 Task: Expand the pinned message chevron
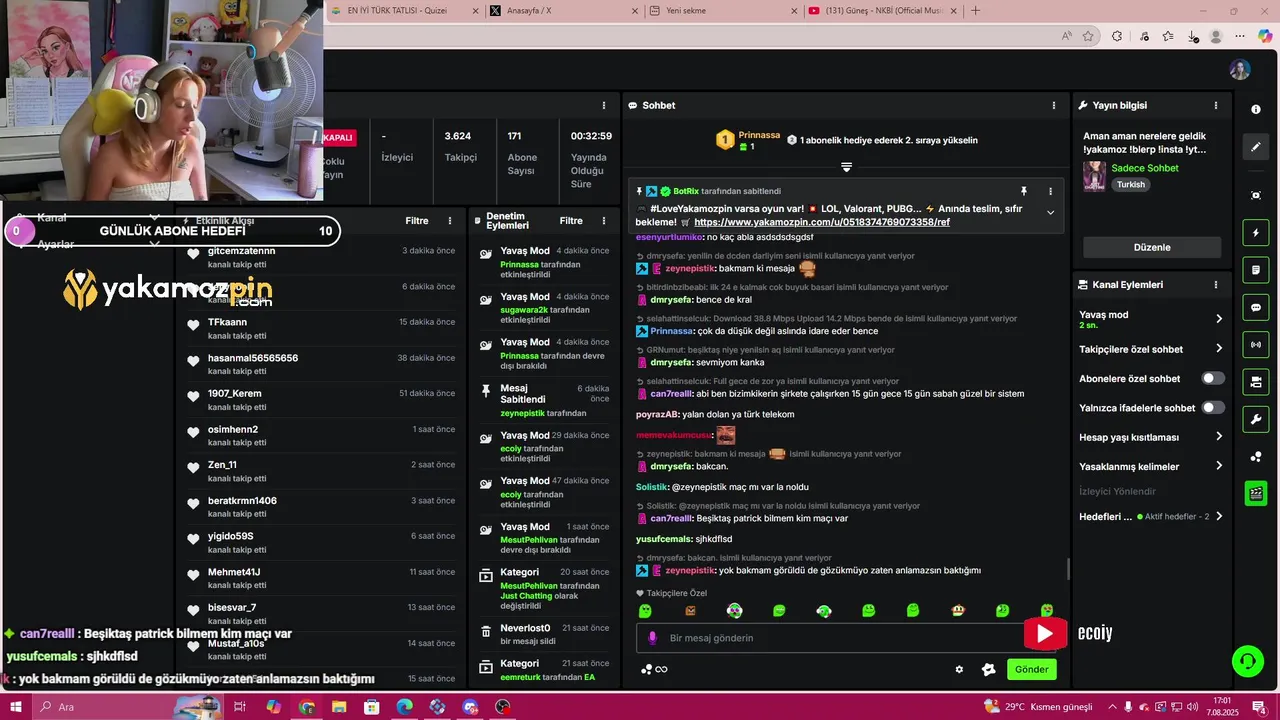1050,212
